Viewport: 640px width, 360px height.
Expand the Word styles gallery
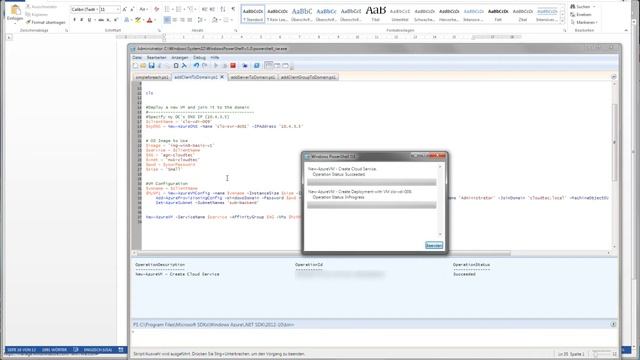click(x=563, y=21)
